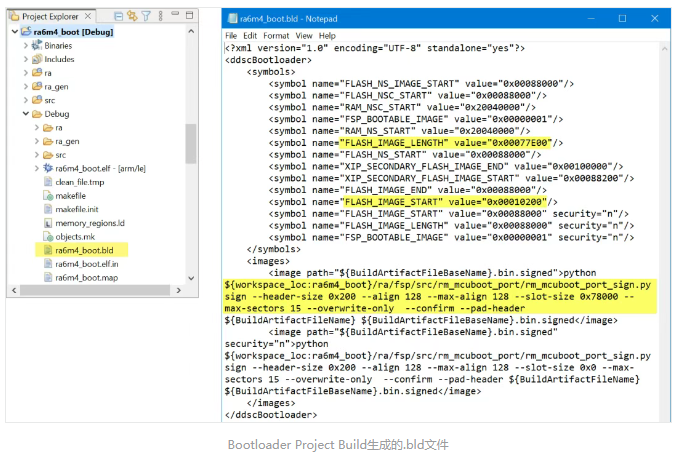Click the ra6m4_boot.bld file icon

tap(48, 250)
